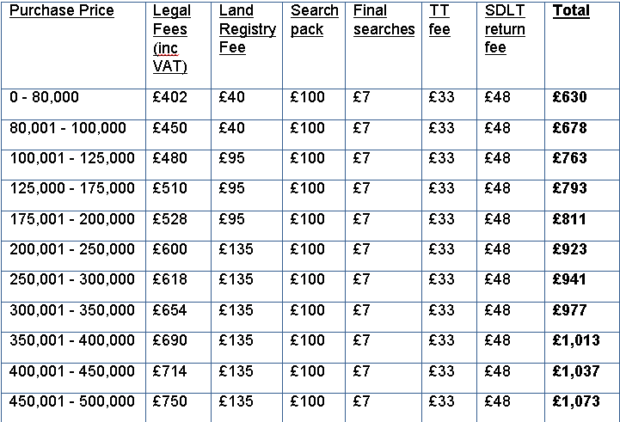Image resolution: width=620 pixels, height=422 pixels.
Task: Select the £941 total cell
Action: click(569, 279)
